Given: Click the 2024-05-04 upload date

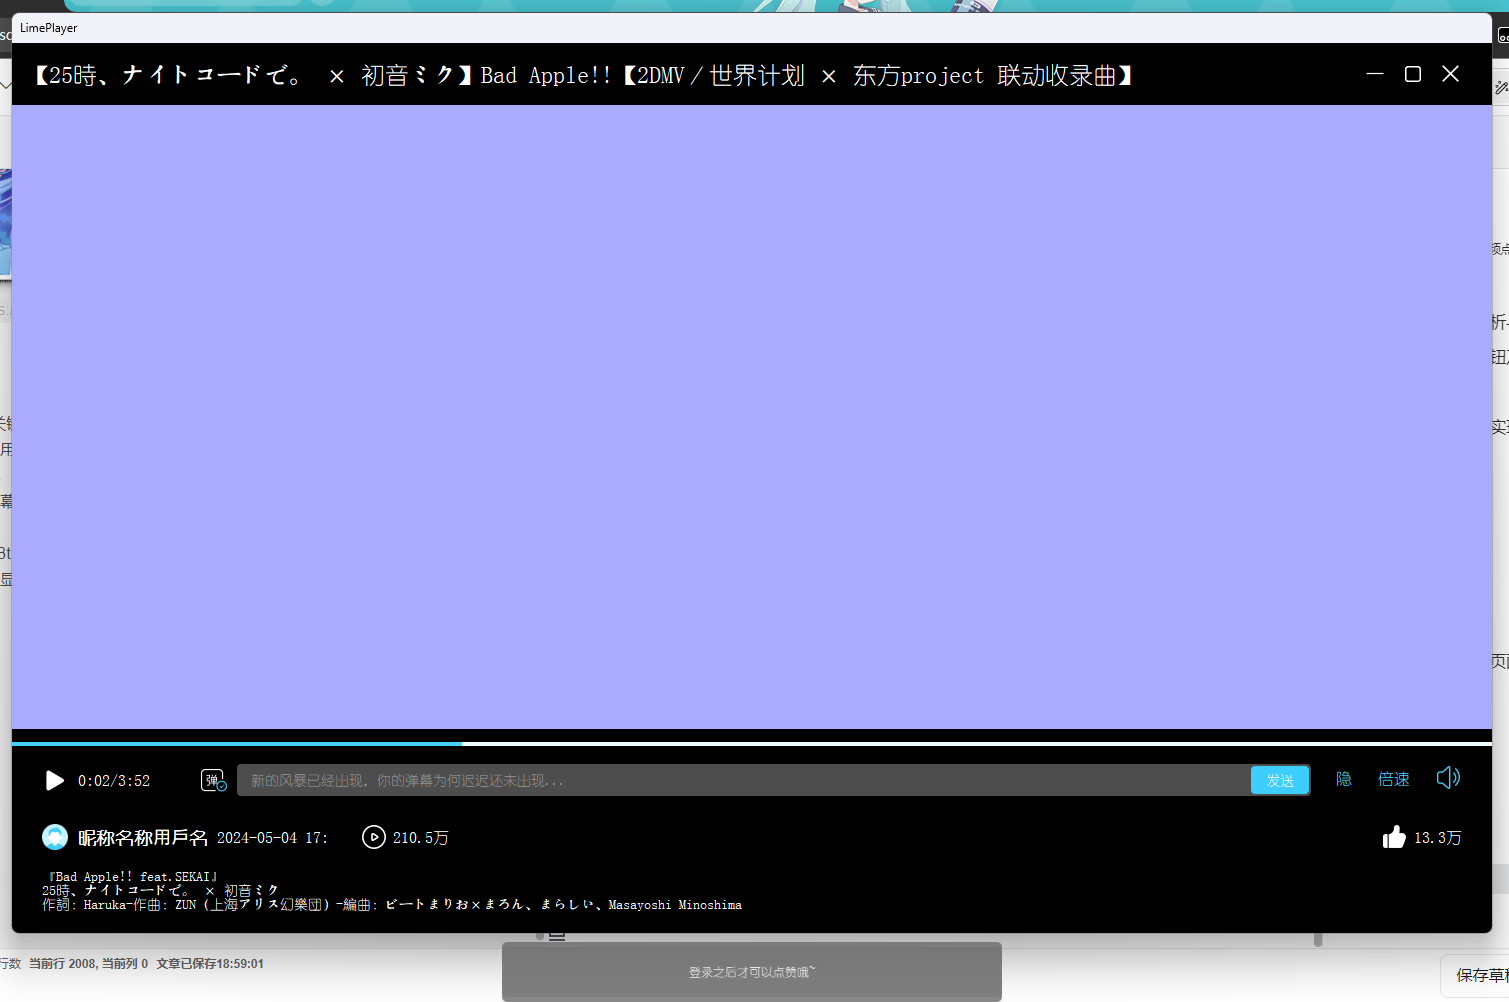Looking at the screenshot, I should pos(272,838).
